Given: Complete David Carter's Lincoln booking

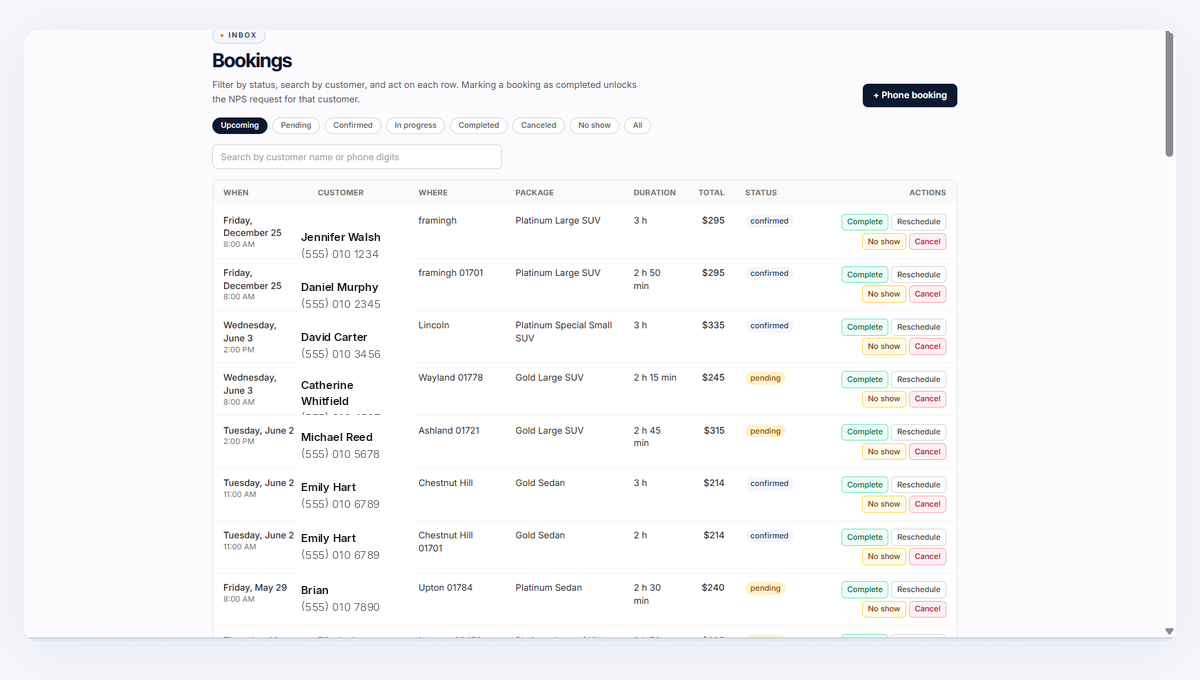Looking at the screenshot, I should coord(865,327).
